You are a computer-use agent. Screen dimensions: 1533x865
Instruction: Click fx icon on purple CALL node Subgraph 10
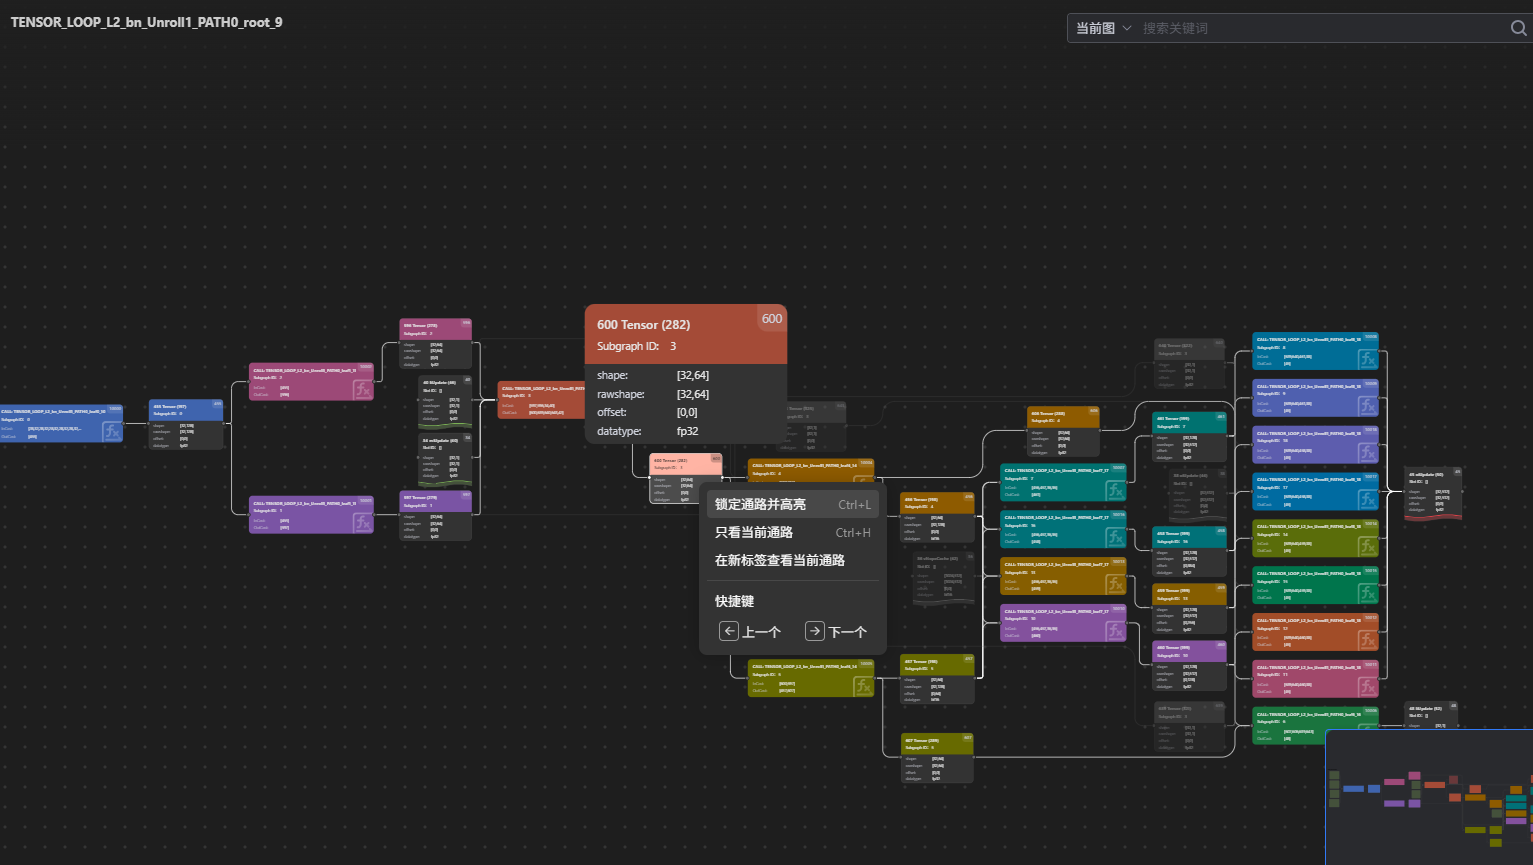(x=1115, y=630)
